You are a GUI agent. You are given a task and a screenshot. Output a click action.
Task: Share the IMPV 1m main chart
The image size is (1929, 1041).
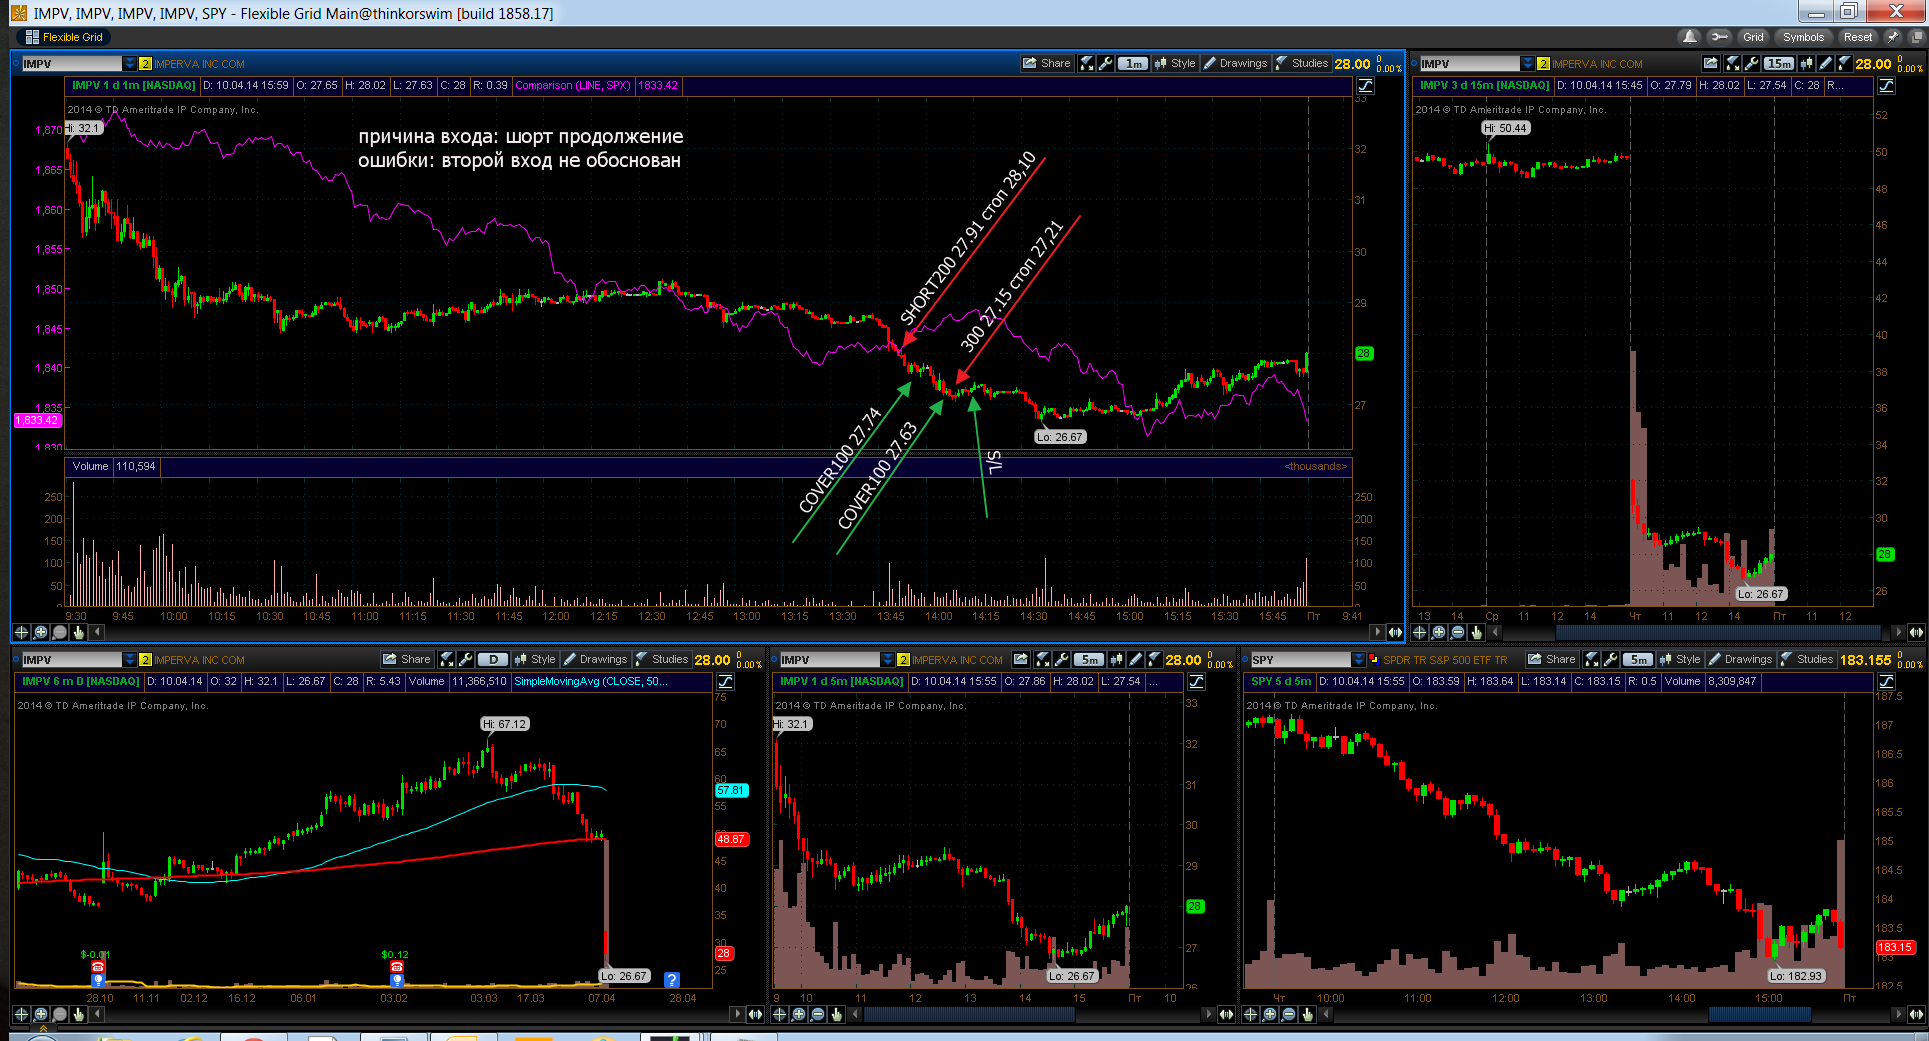[x=1046, y=63]
